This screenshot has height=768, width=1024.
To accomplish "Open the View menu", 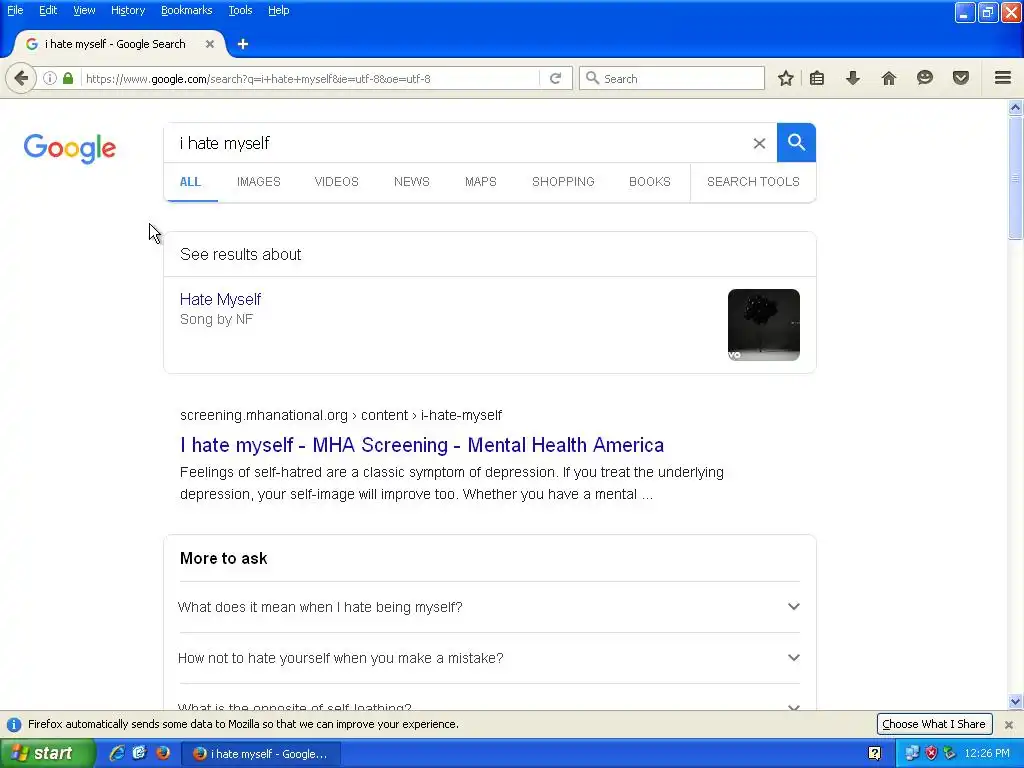I will pos(84,10).
